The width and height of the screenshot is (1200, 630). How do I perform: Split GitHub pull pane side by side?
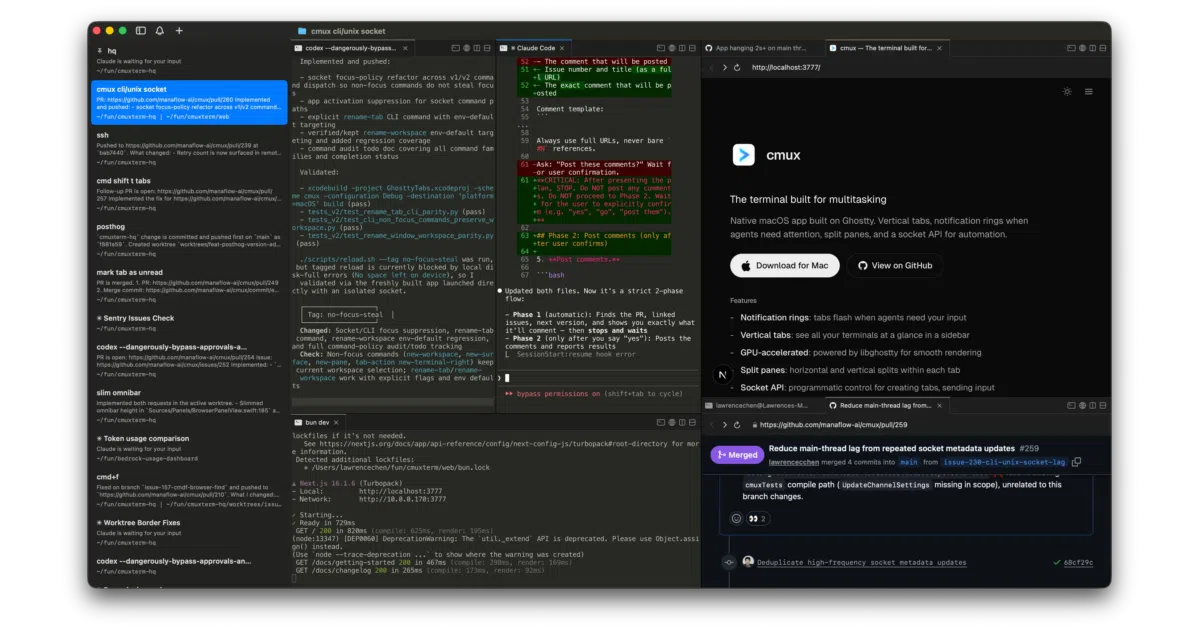point(1092,405)
